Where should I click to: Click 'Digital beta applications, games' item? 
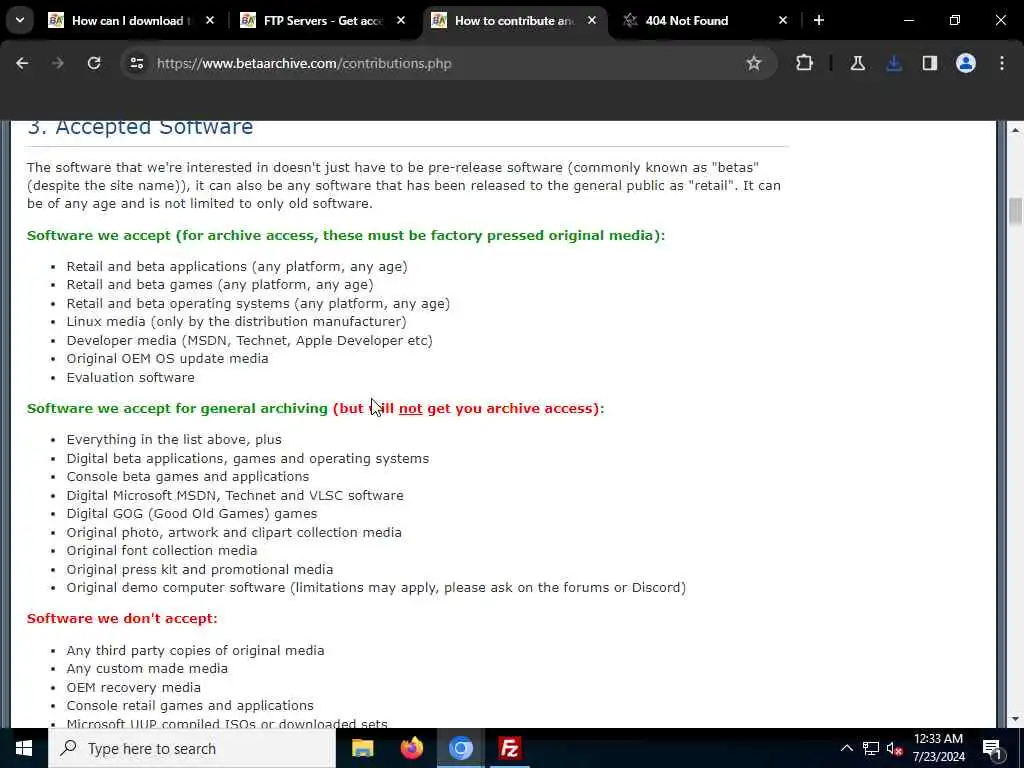[248, 458]
